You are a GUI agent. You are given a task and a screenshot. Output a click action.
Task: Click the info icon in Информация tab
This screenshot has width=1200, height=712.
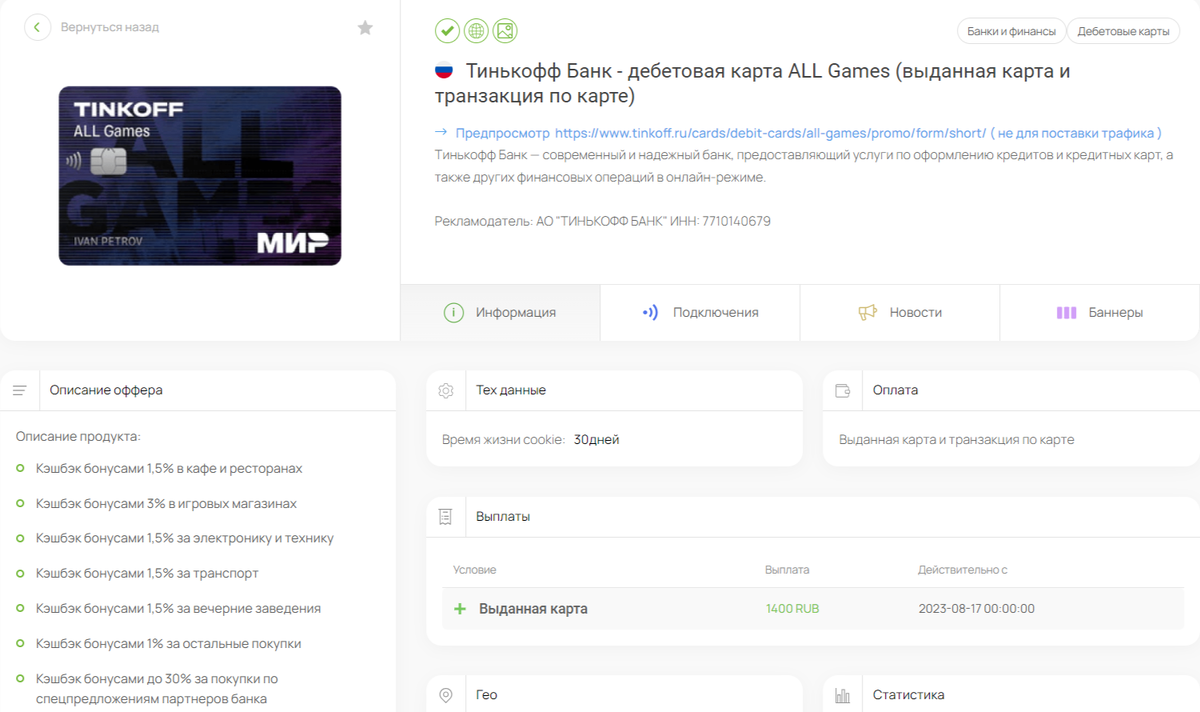coord(454,312)
